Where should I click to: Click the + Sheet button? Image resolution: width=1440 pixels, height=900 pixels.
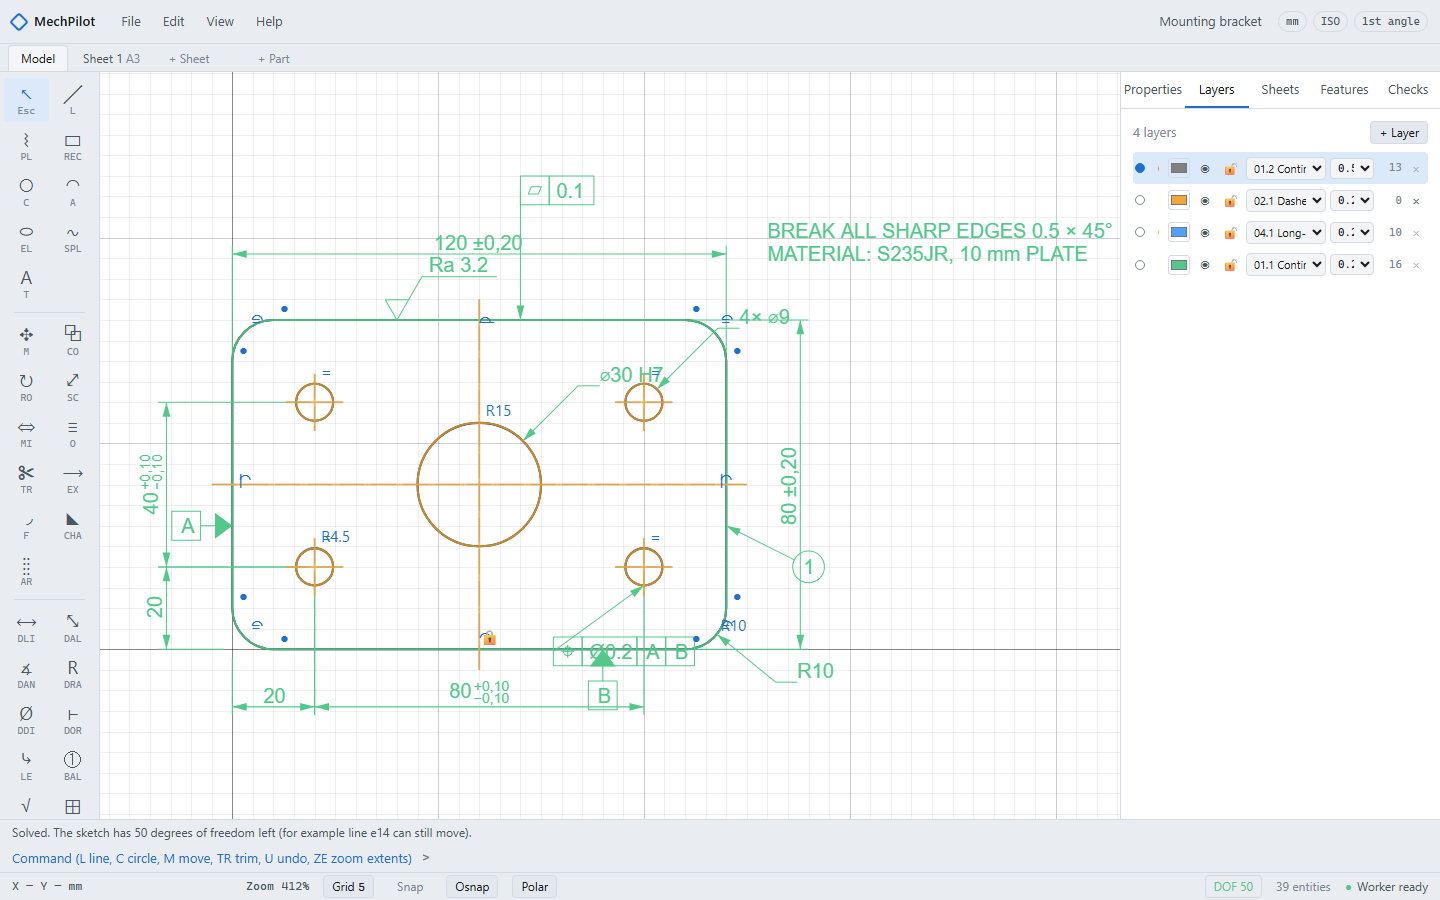(189, 59)
